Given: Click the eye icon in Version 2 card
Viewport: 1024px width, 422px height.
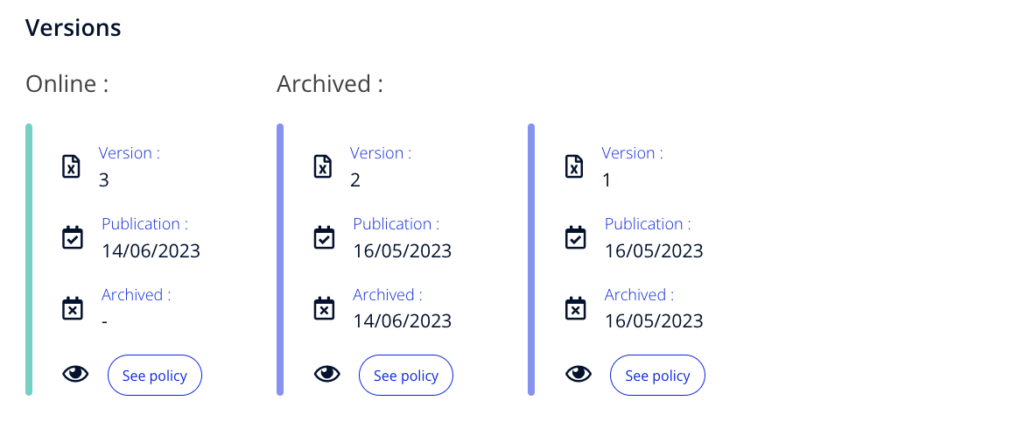Looking at the screenshot, I should [327, 374].
